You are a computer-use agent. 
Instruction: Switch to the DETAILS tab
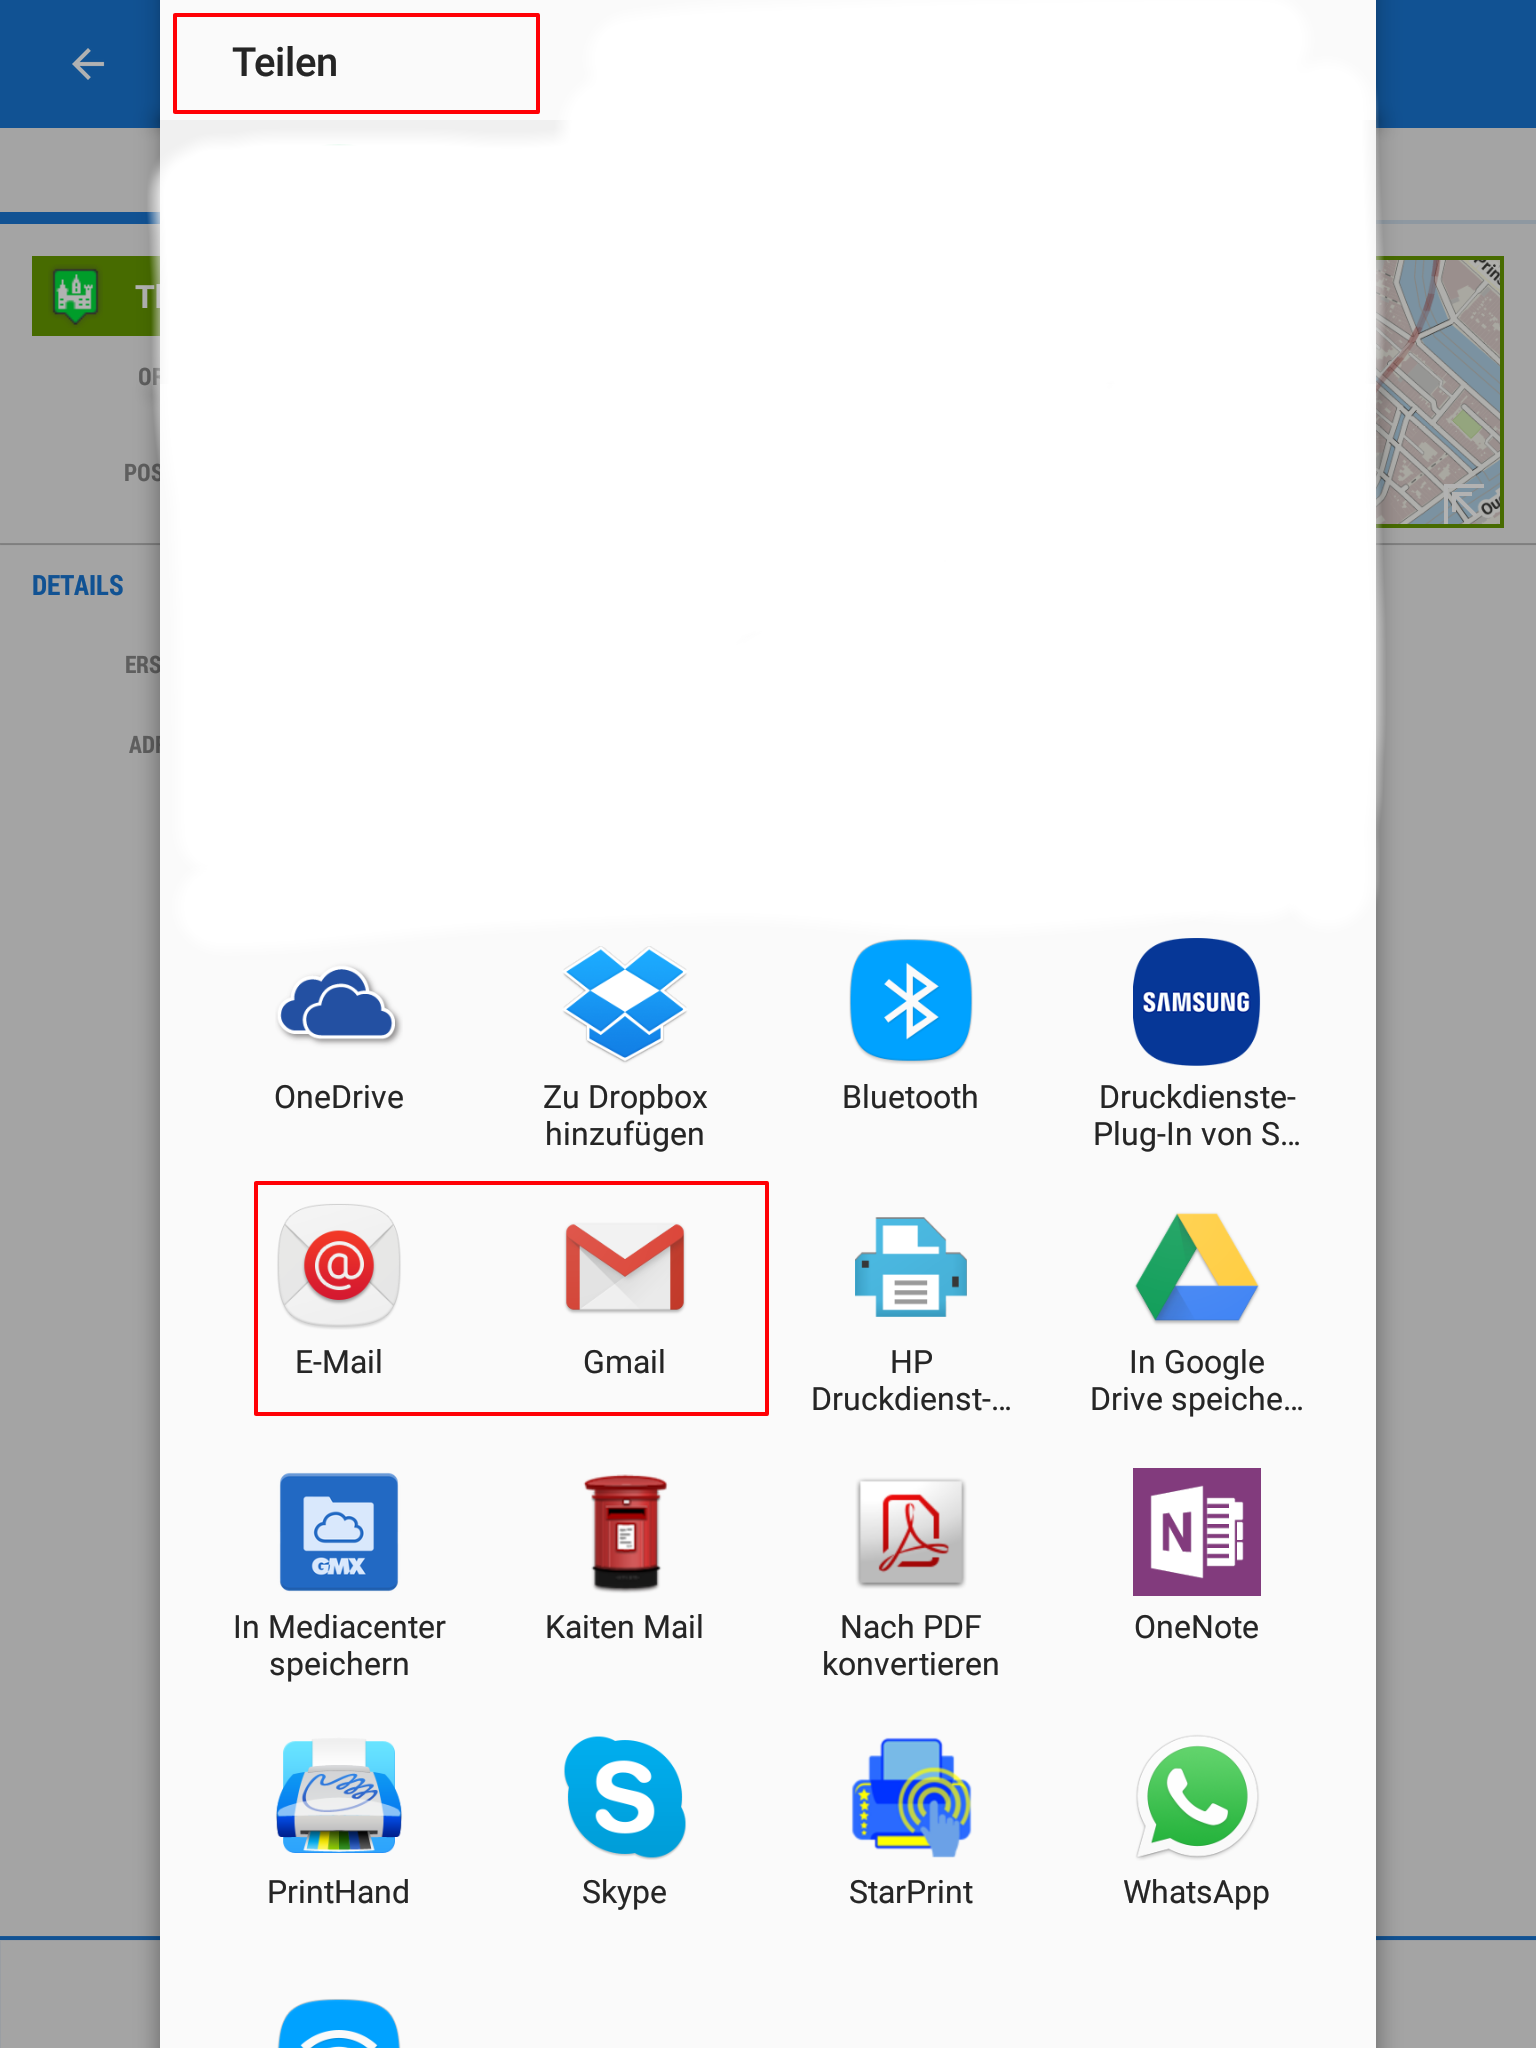78,586
